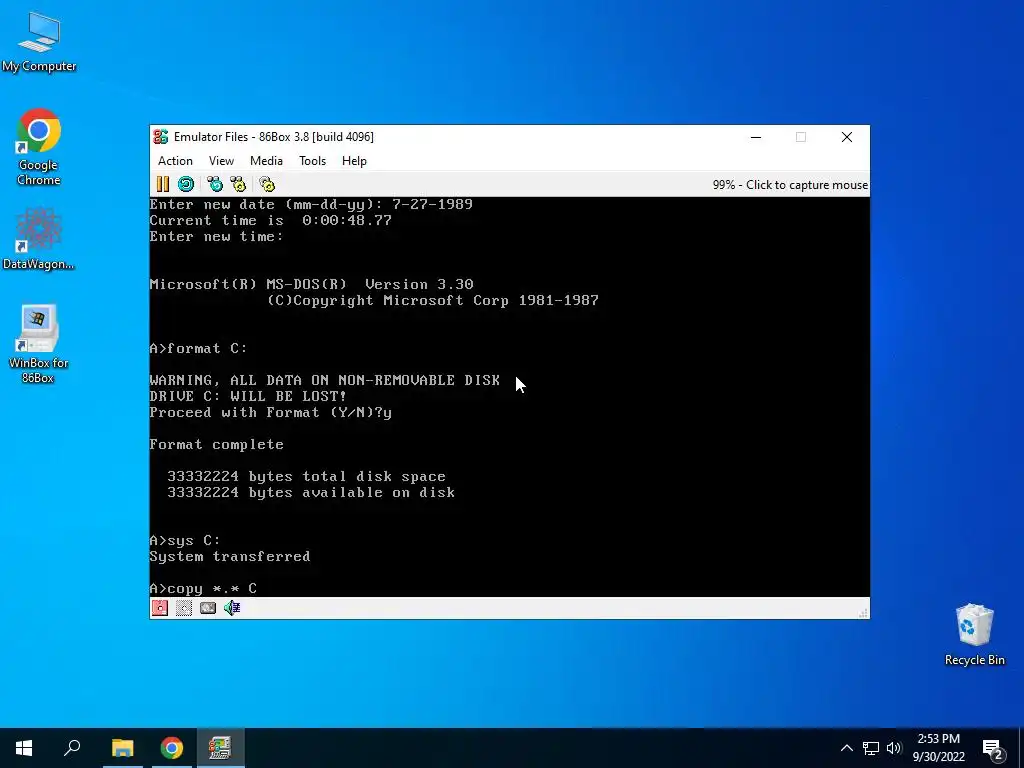Open the Windows Start menu
The width and height of the screenshot is (1024, 768).
coord(24,748)
